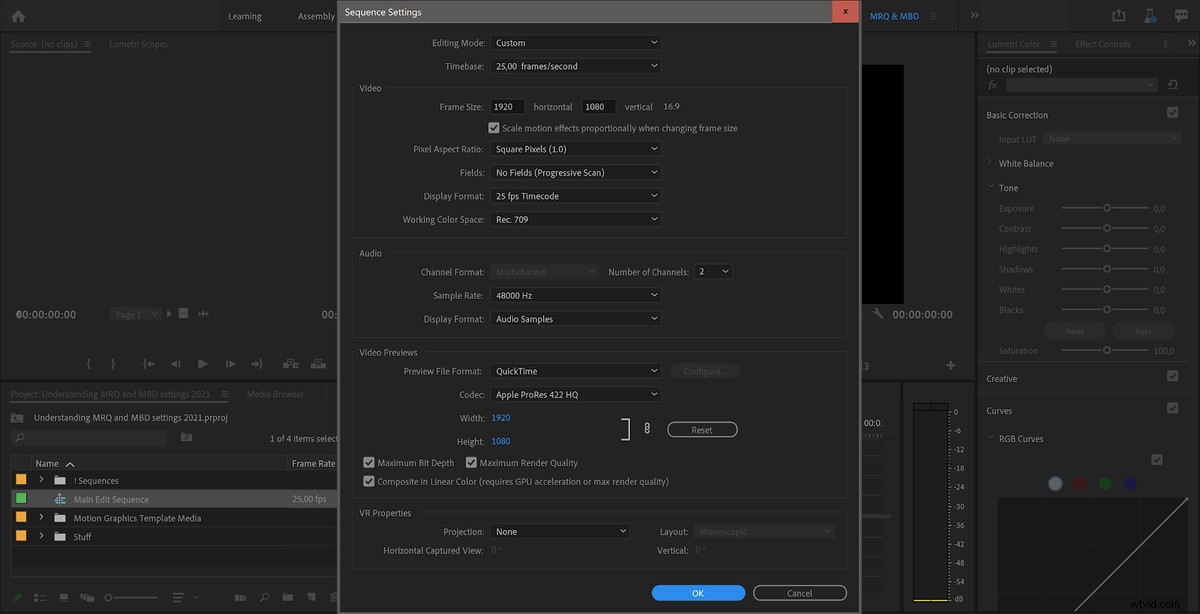Disable Maximum Render Quality
Viewport: 1200px width, 614px height.
pos(472,462)
